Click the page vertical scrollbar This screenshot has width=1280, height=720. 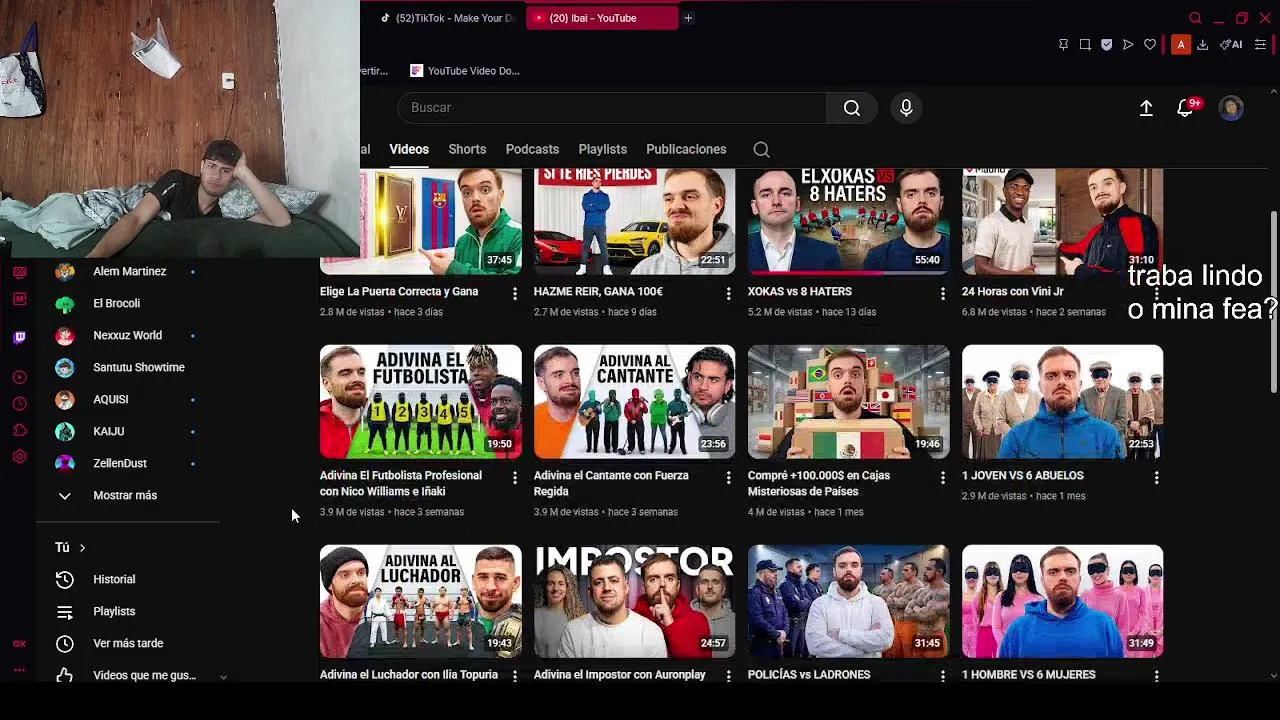click(1273, 300)
